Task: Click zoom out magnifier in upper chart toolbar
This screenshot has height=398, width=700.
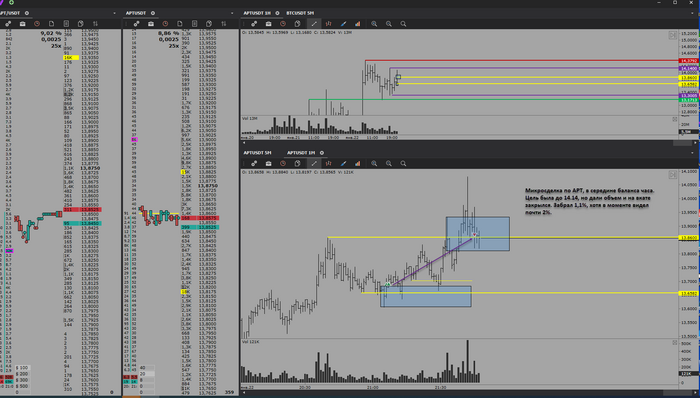Action: coord(389,24)
